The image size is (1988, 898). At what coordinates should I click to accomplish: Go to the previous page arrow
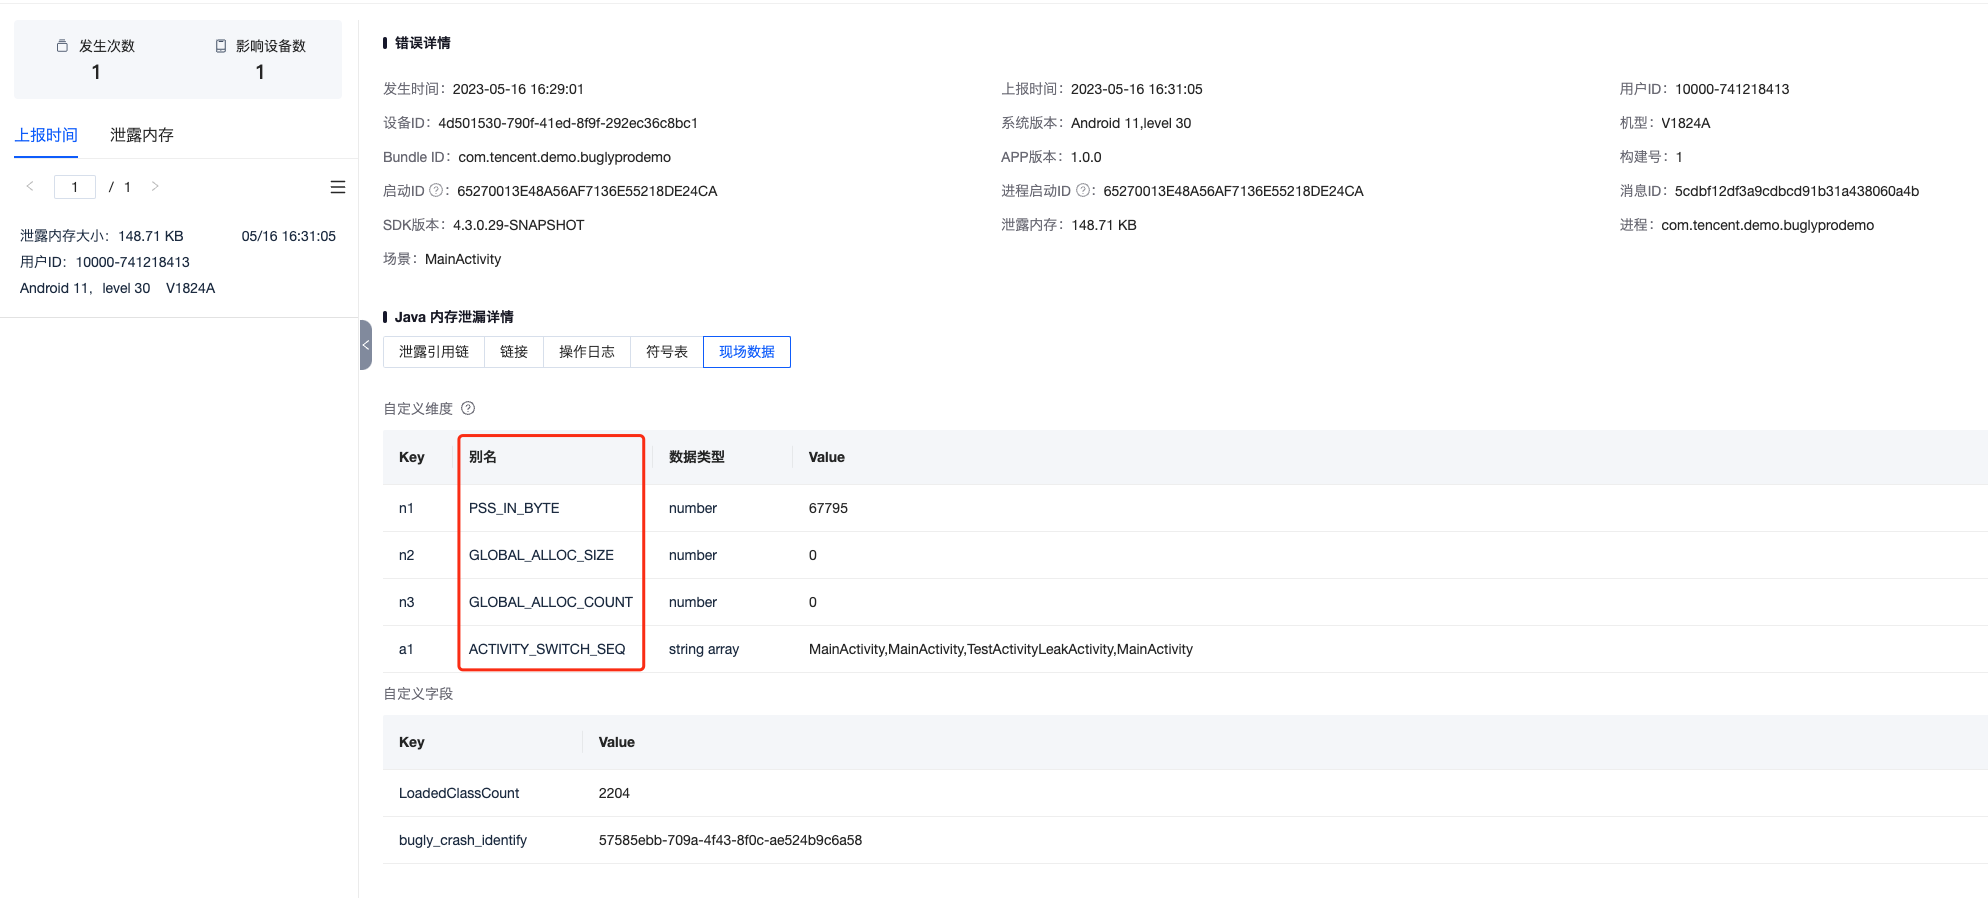point(30,186)
